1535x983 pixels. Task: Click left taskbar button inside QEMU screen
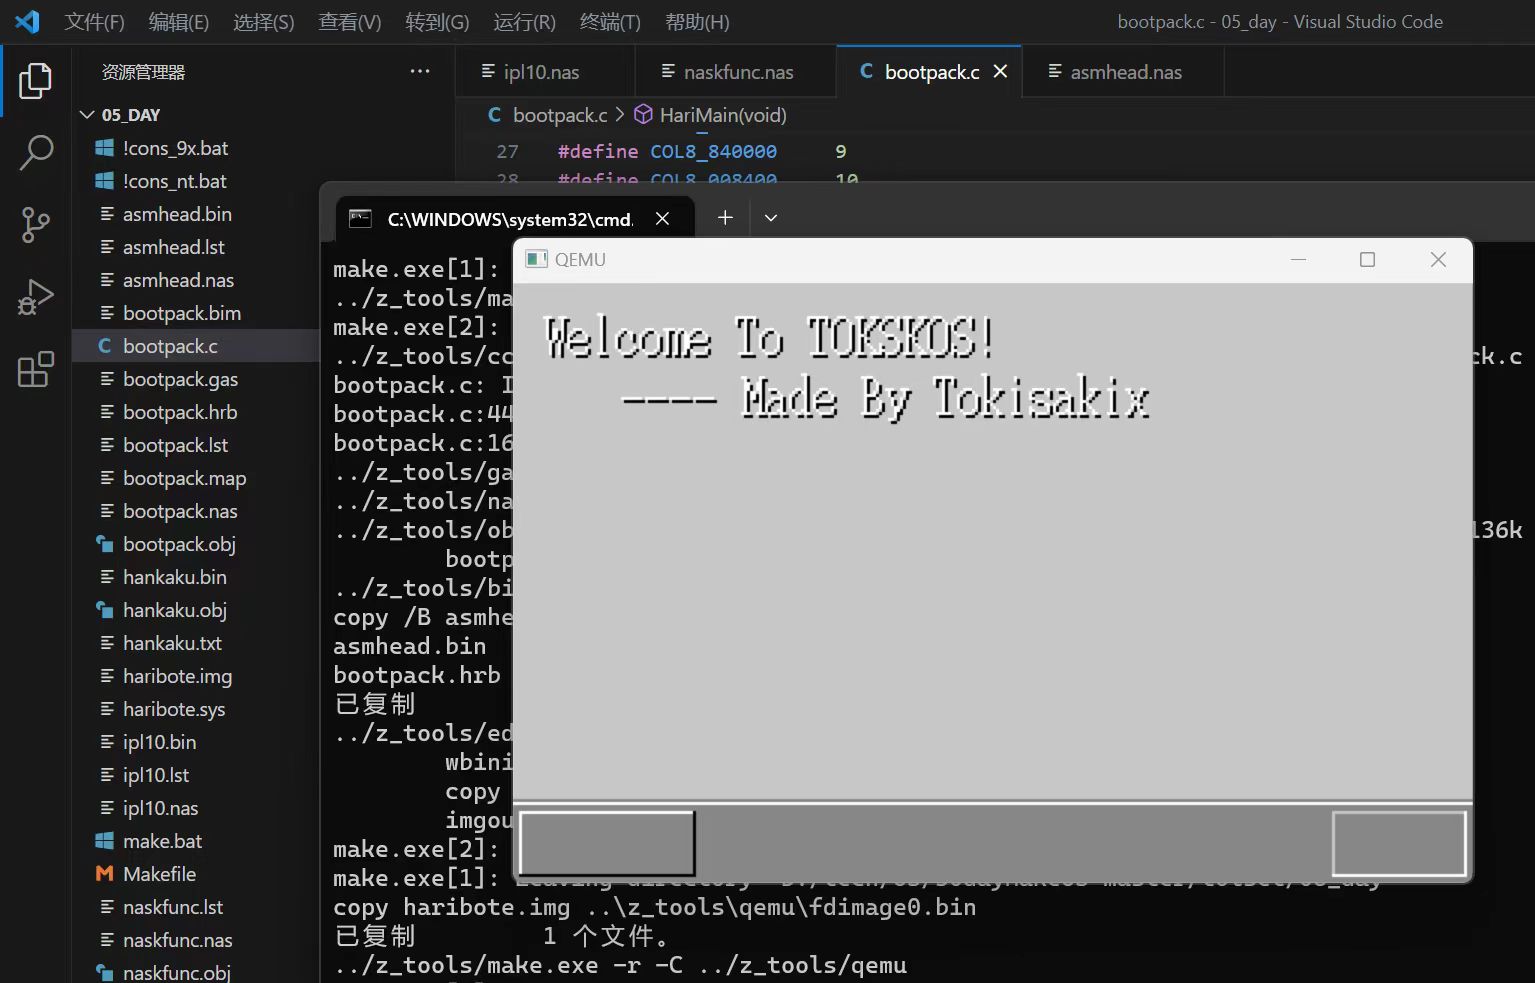coord(607,843)
